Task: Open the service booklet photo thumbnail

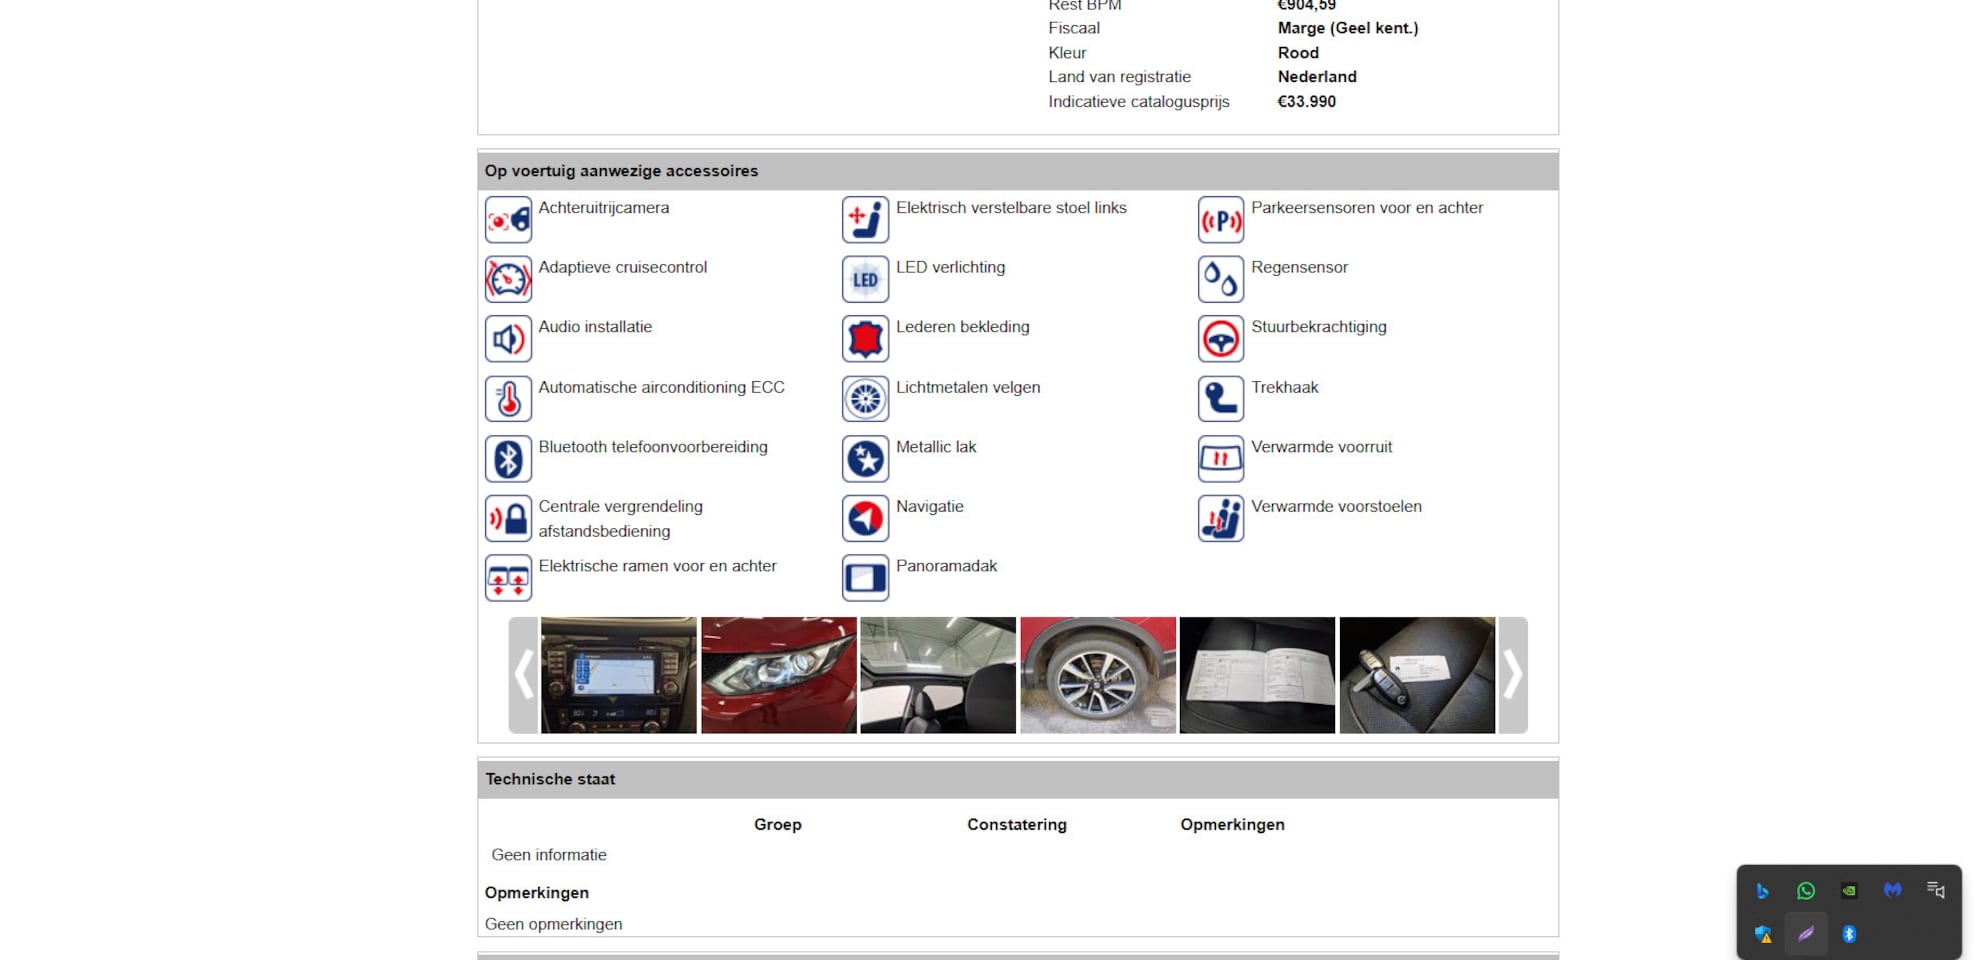Action: click(1257, 675)
